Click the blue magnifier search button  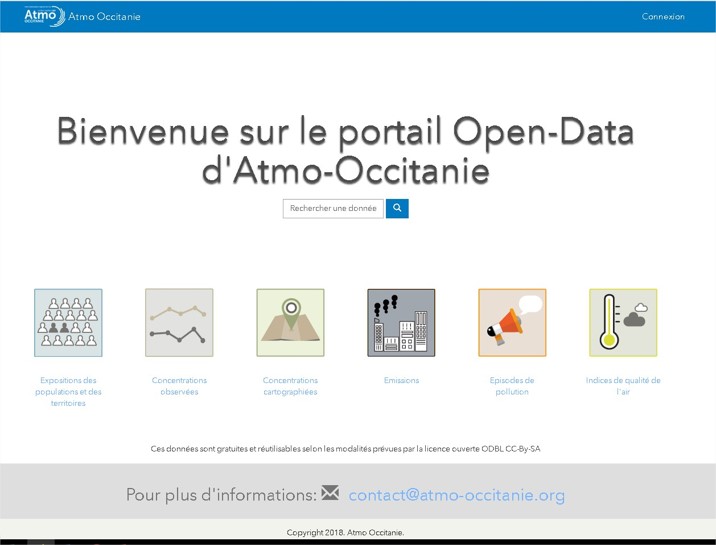397,209
